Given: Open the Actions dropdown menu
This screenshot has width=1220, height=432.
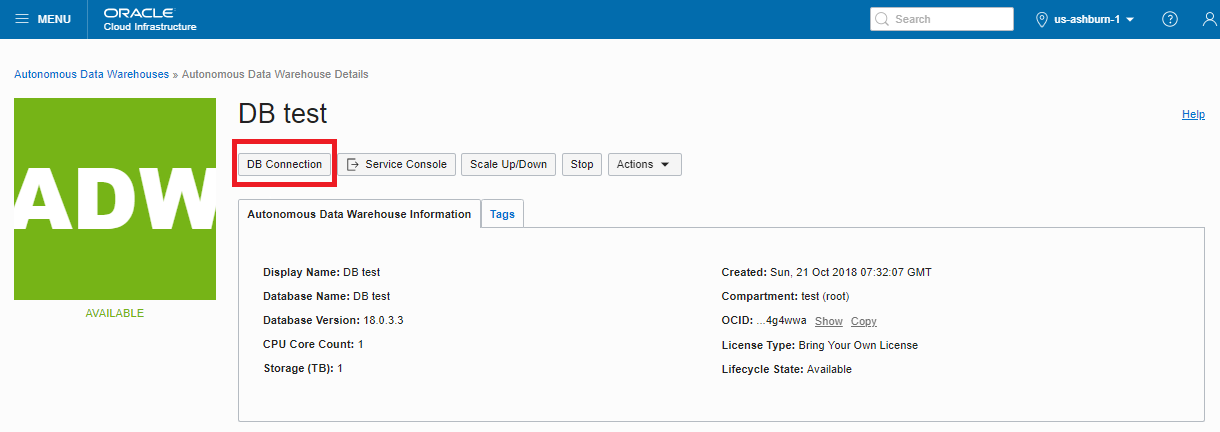Looking at the screenshot, I should tap(644, 164).
